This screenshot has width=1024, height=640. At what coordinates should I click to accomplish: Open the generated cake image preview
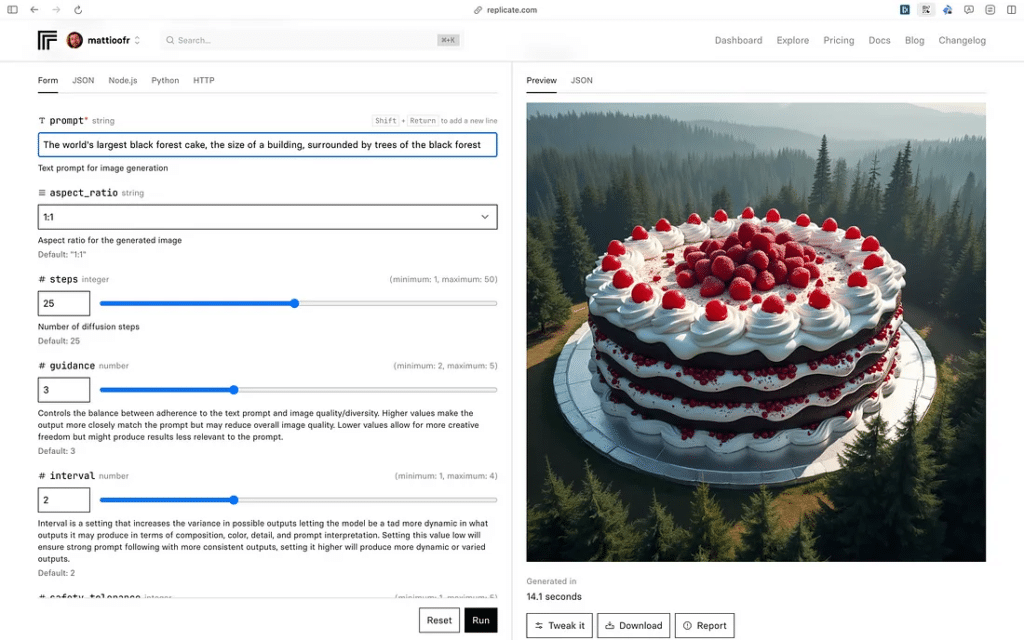coord(756,332)
